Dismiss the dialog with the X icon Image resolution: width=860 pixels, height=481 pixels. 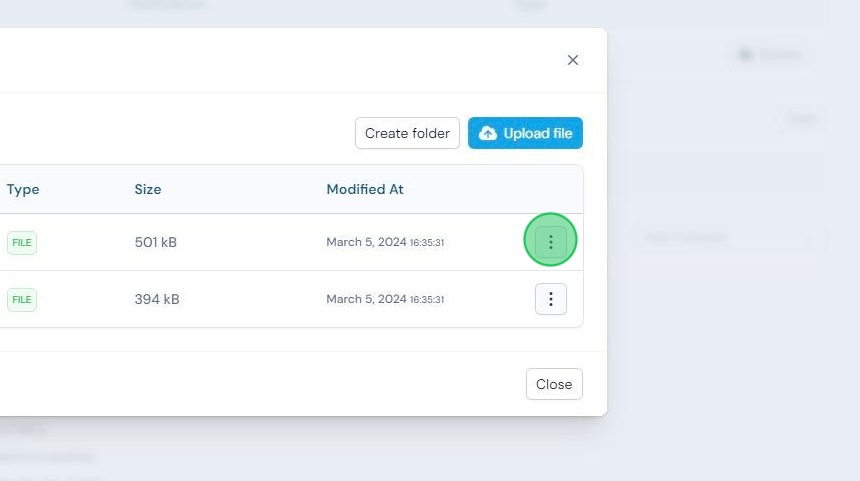(573, 60)
